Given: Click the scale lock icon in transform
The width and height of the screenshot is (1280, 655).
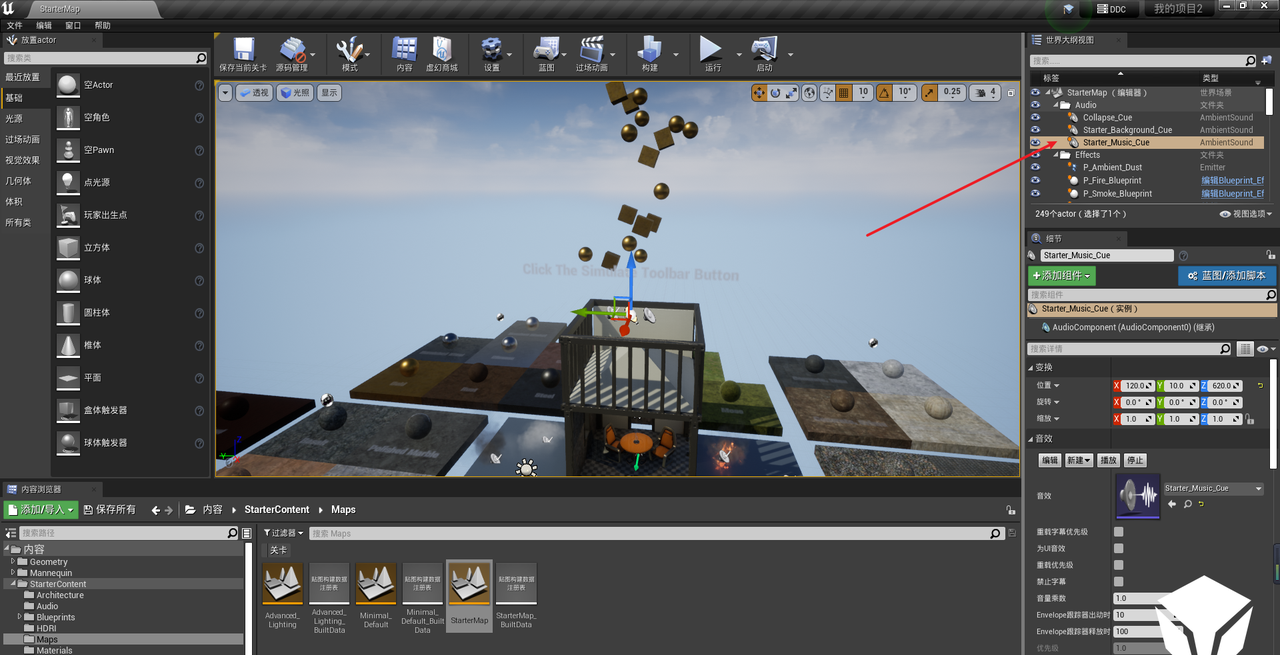Looking at the screenshot, I should (1250, 420).
